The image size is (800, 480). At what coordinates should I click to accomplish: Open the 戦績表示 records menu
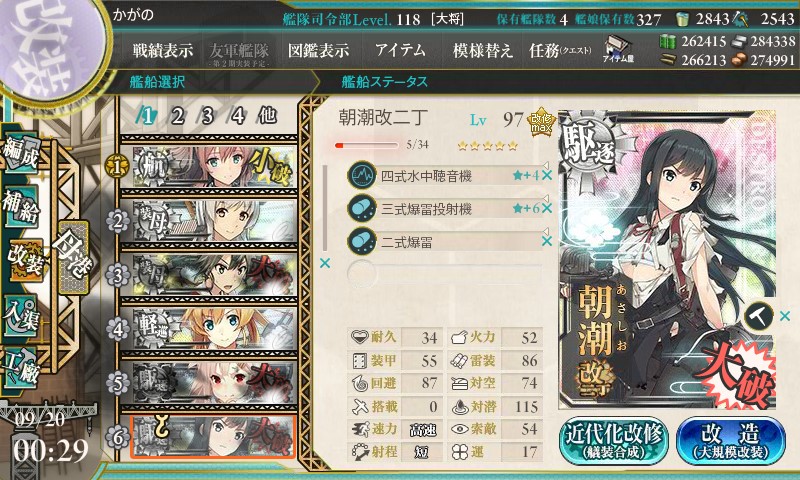click(x=163, y=50)
